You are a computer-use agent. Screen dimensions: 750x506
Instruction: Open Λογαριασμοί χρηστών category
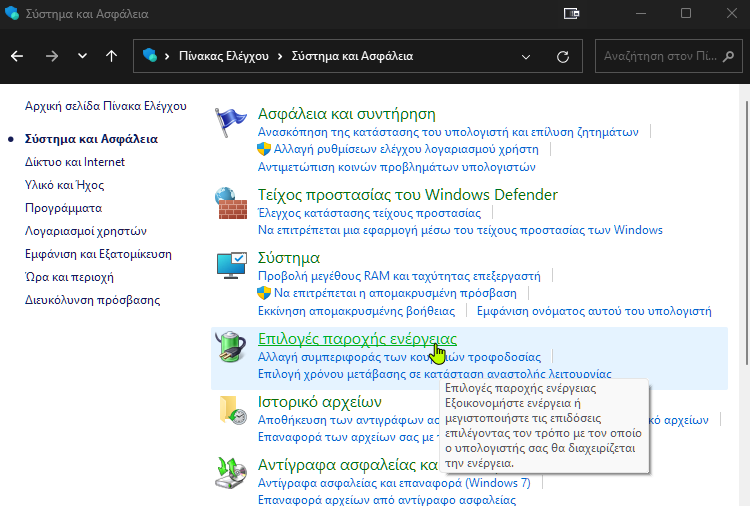coord(86,231)
